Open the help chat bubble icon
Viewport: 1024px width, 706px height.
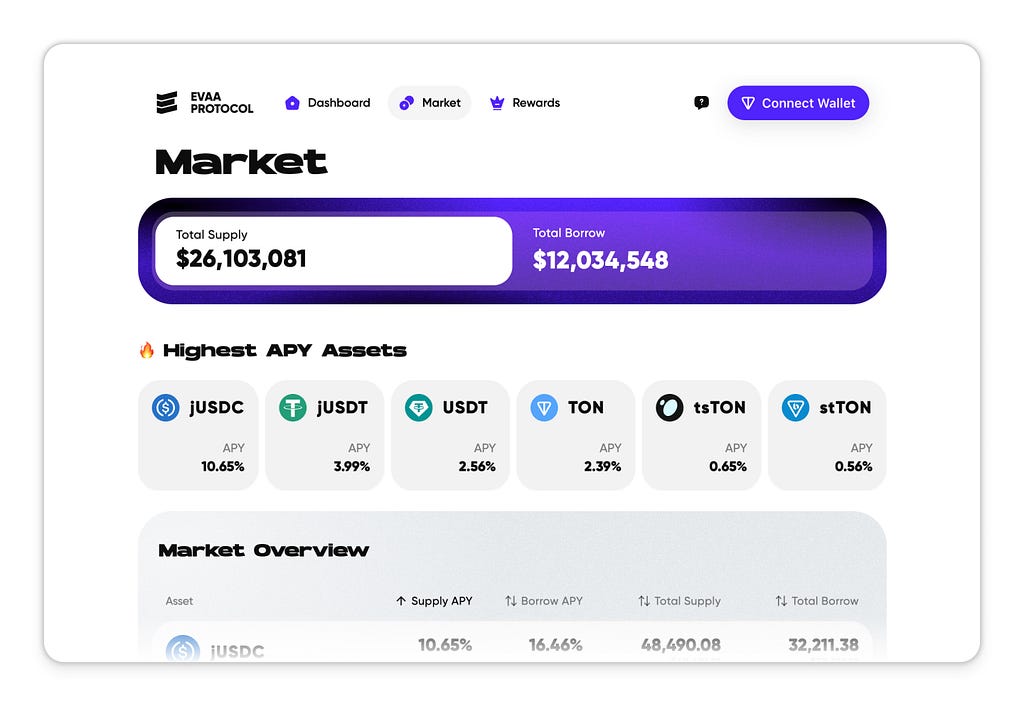pyautogui.click(x=701, y=103)
